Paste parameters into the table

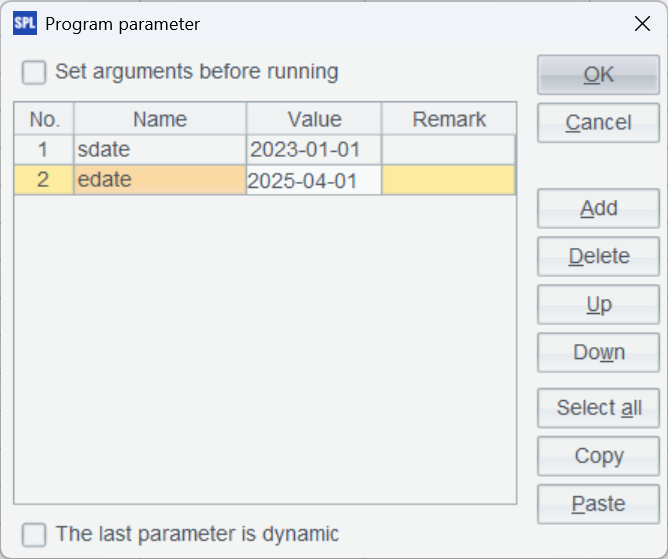pos(598,504)
